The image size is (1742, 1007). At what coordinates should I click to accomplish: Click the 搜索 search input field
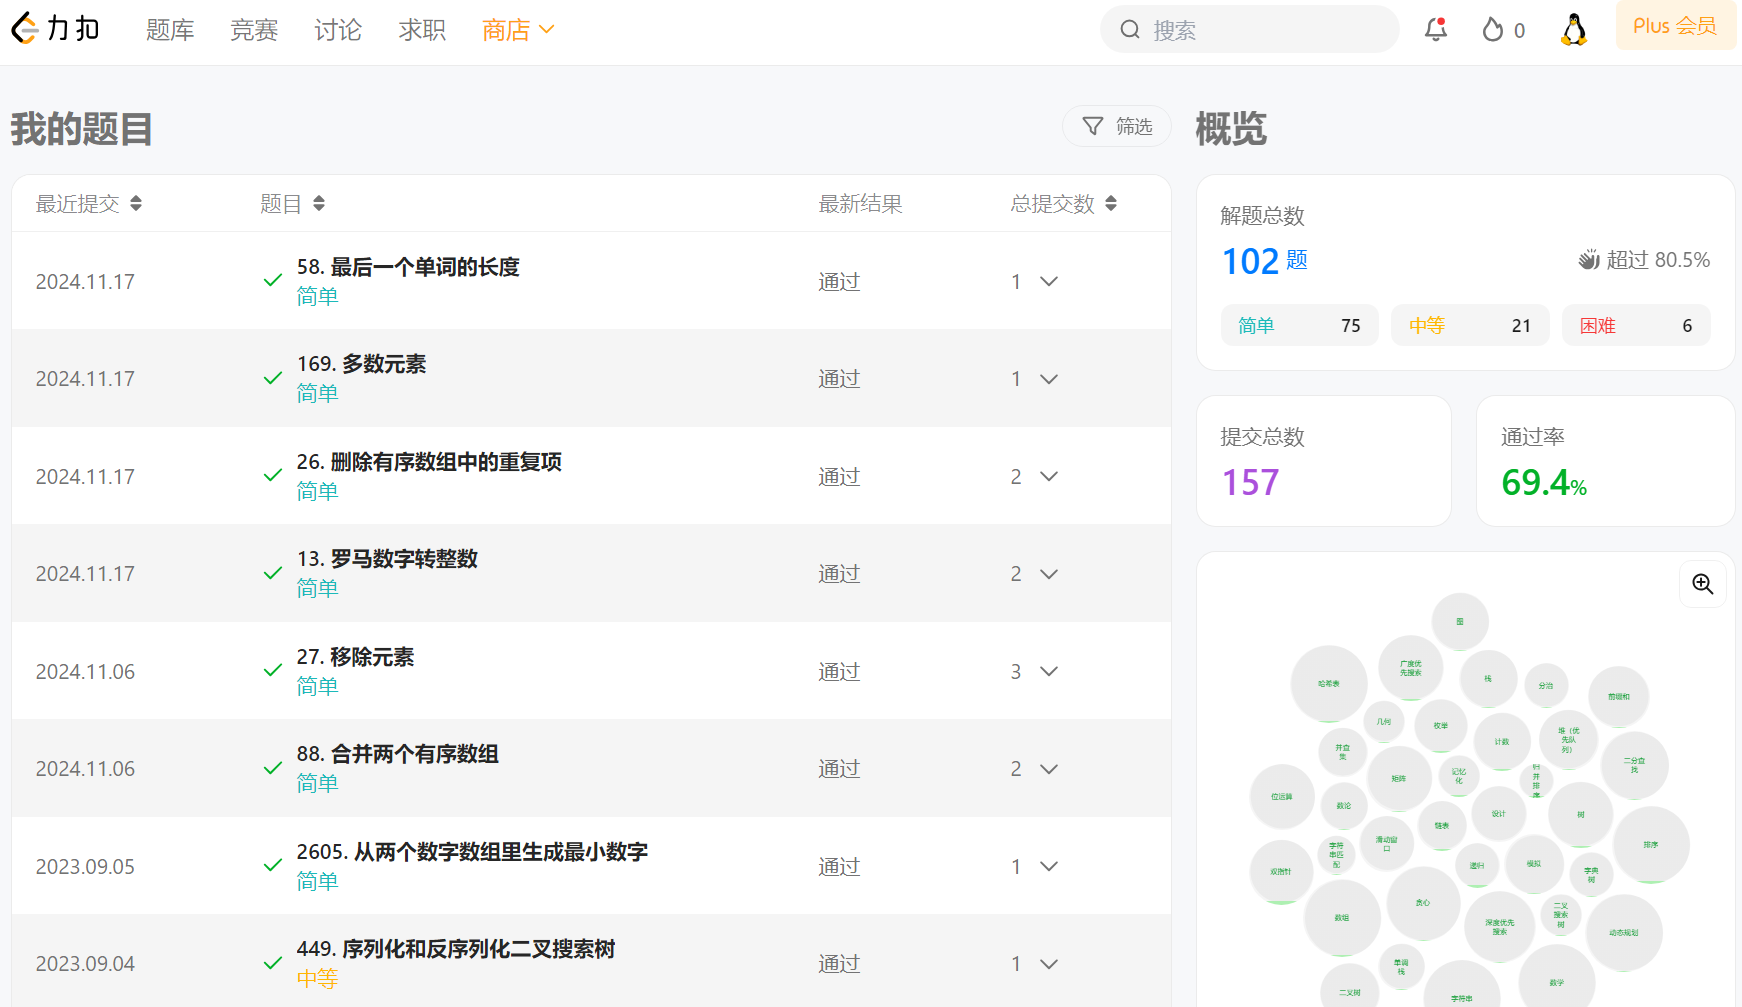click(1250, 30)
